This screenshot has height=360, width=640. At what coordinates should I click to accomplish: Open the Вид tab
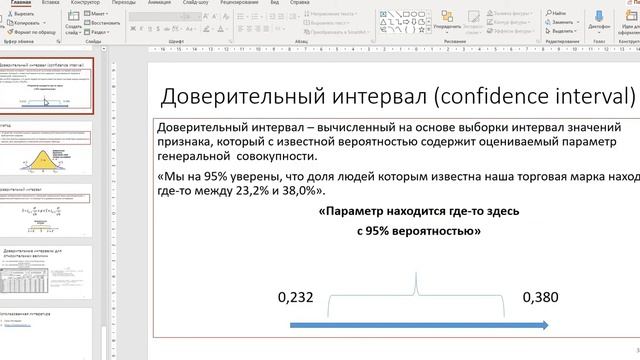[274, 2]
